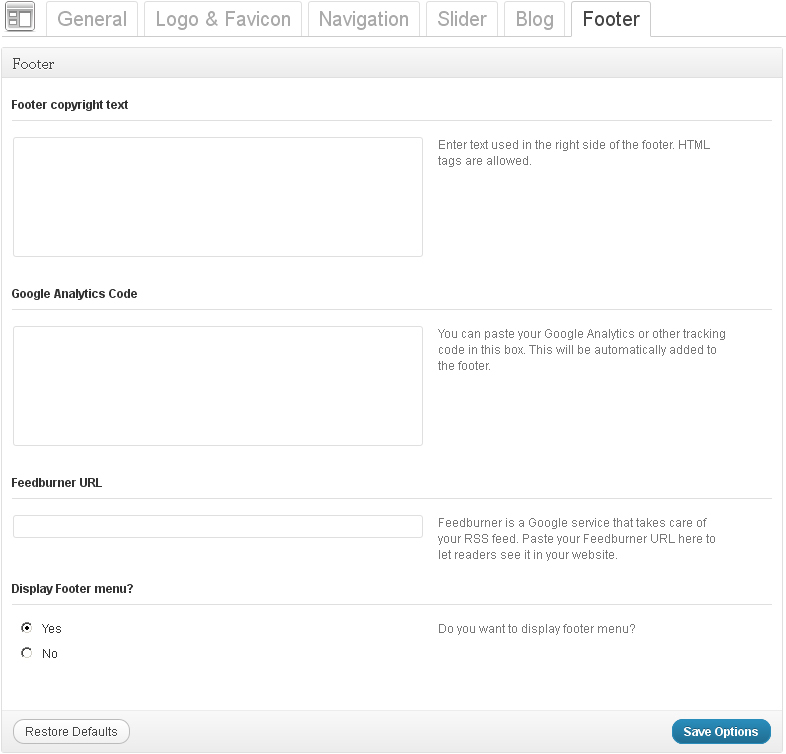
Task: Go to the Navigation tab
Action: click(x=363, y=19)
